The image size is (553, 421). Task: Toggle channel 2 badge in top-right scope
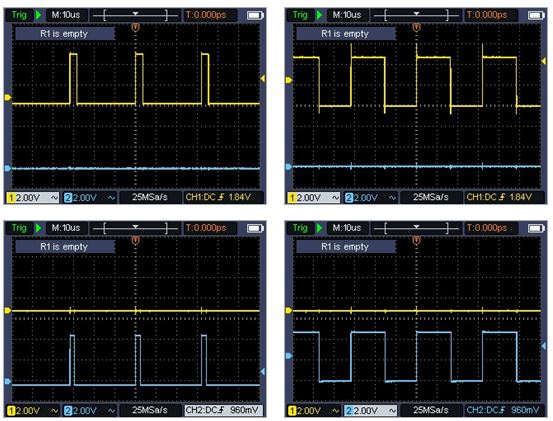coord(348,198)
